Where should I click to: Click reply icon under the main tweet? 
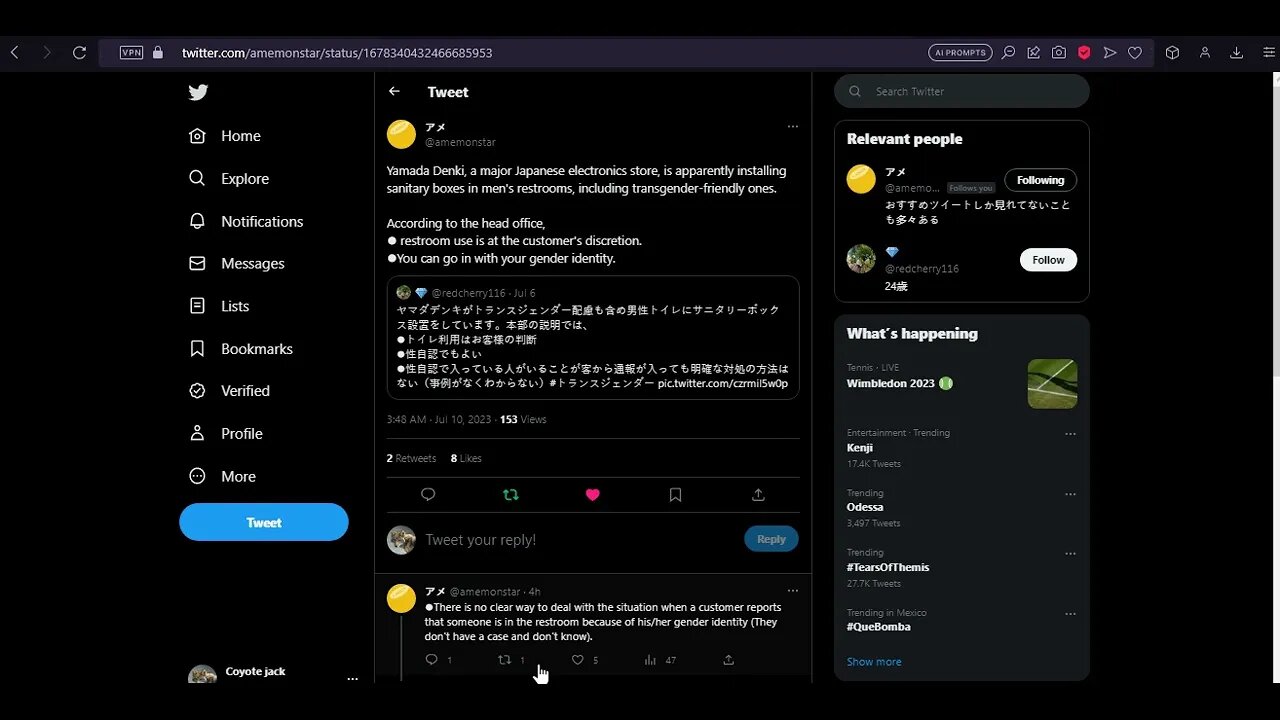428,495
